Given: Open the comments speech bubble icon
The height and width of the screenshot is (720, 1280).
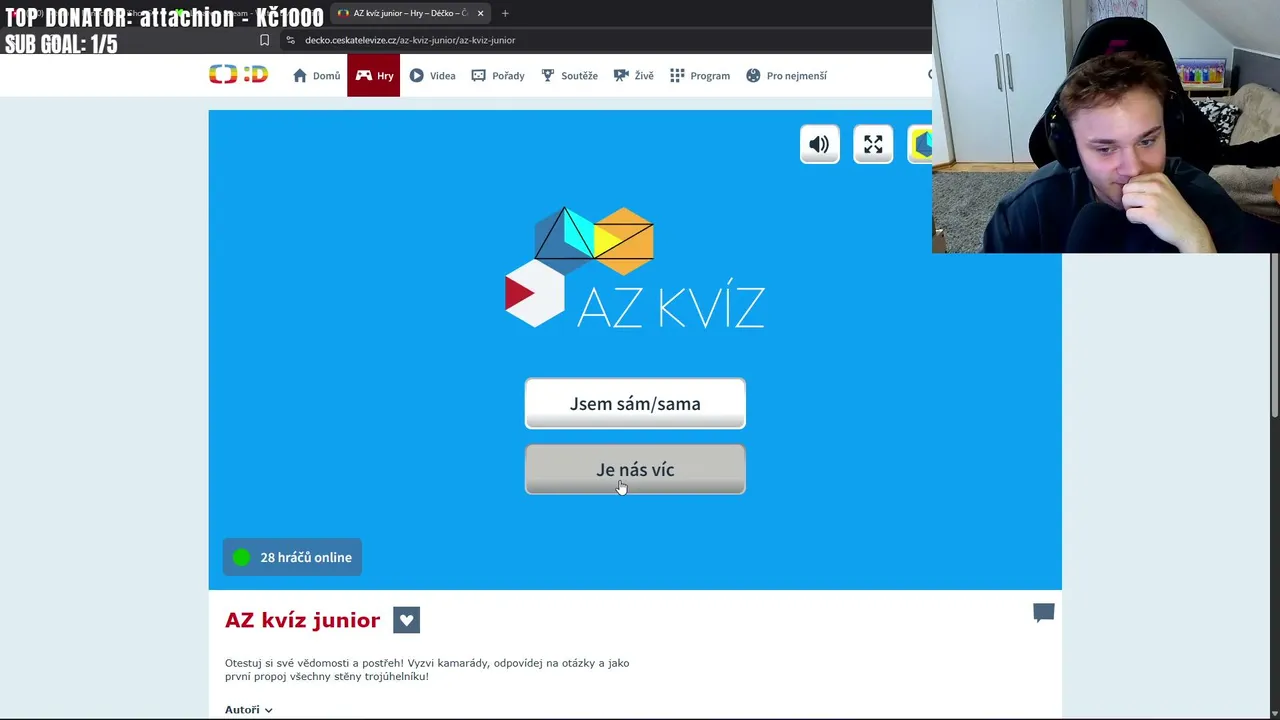Looking at the screenshot, I should coord(1043,613).
